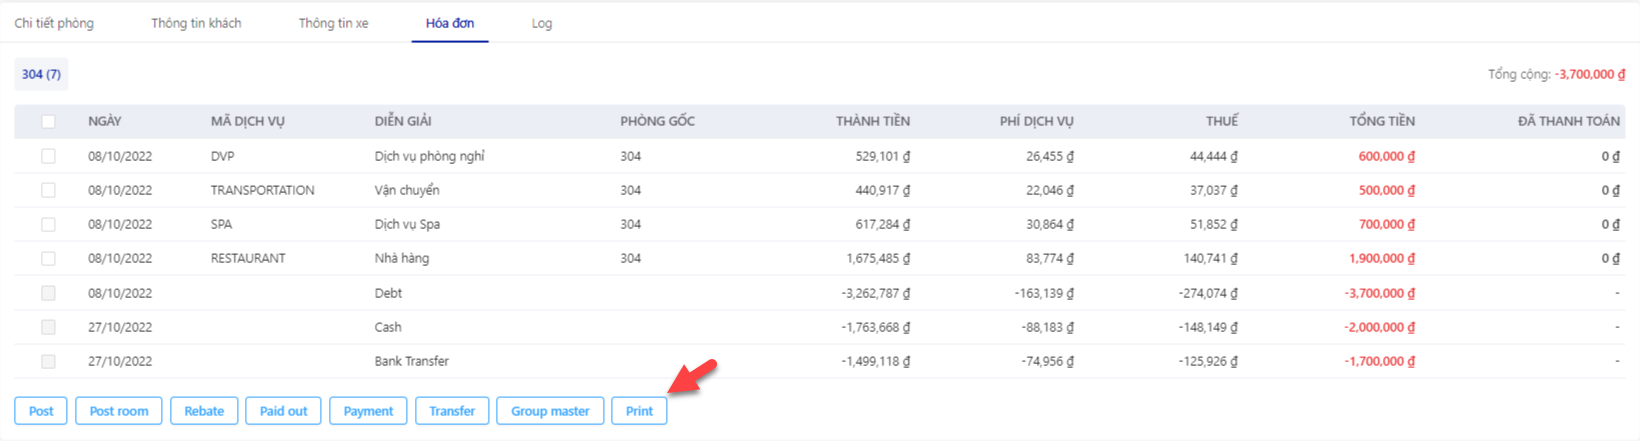Select the 304 (7) room folio chip

click(x=41, y=74)
